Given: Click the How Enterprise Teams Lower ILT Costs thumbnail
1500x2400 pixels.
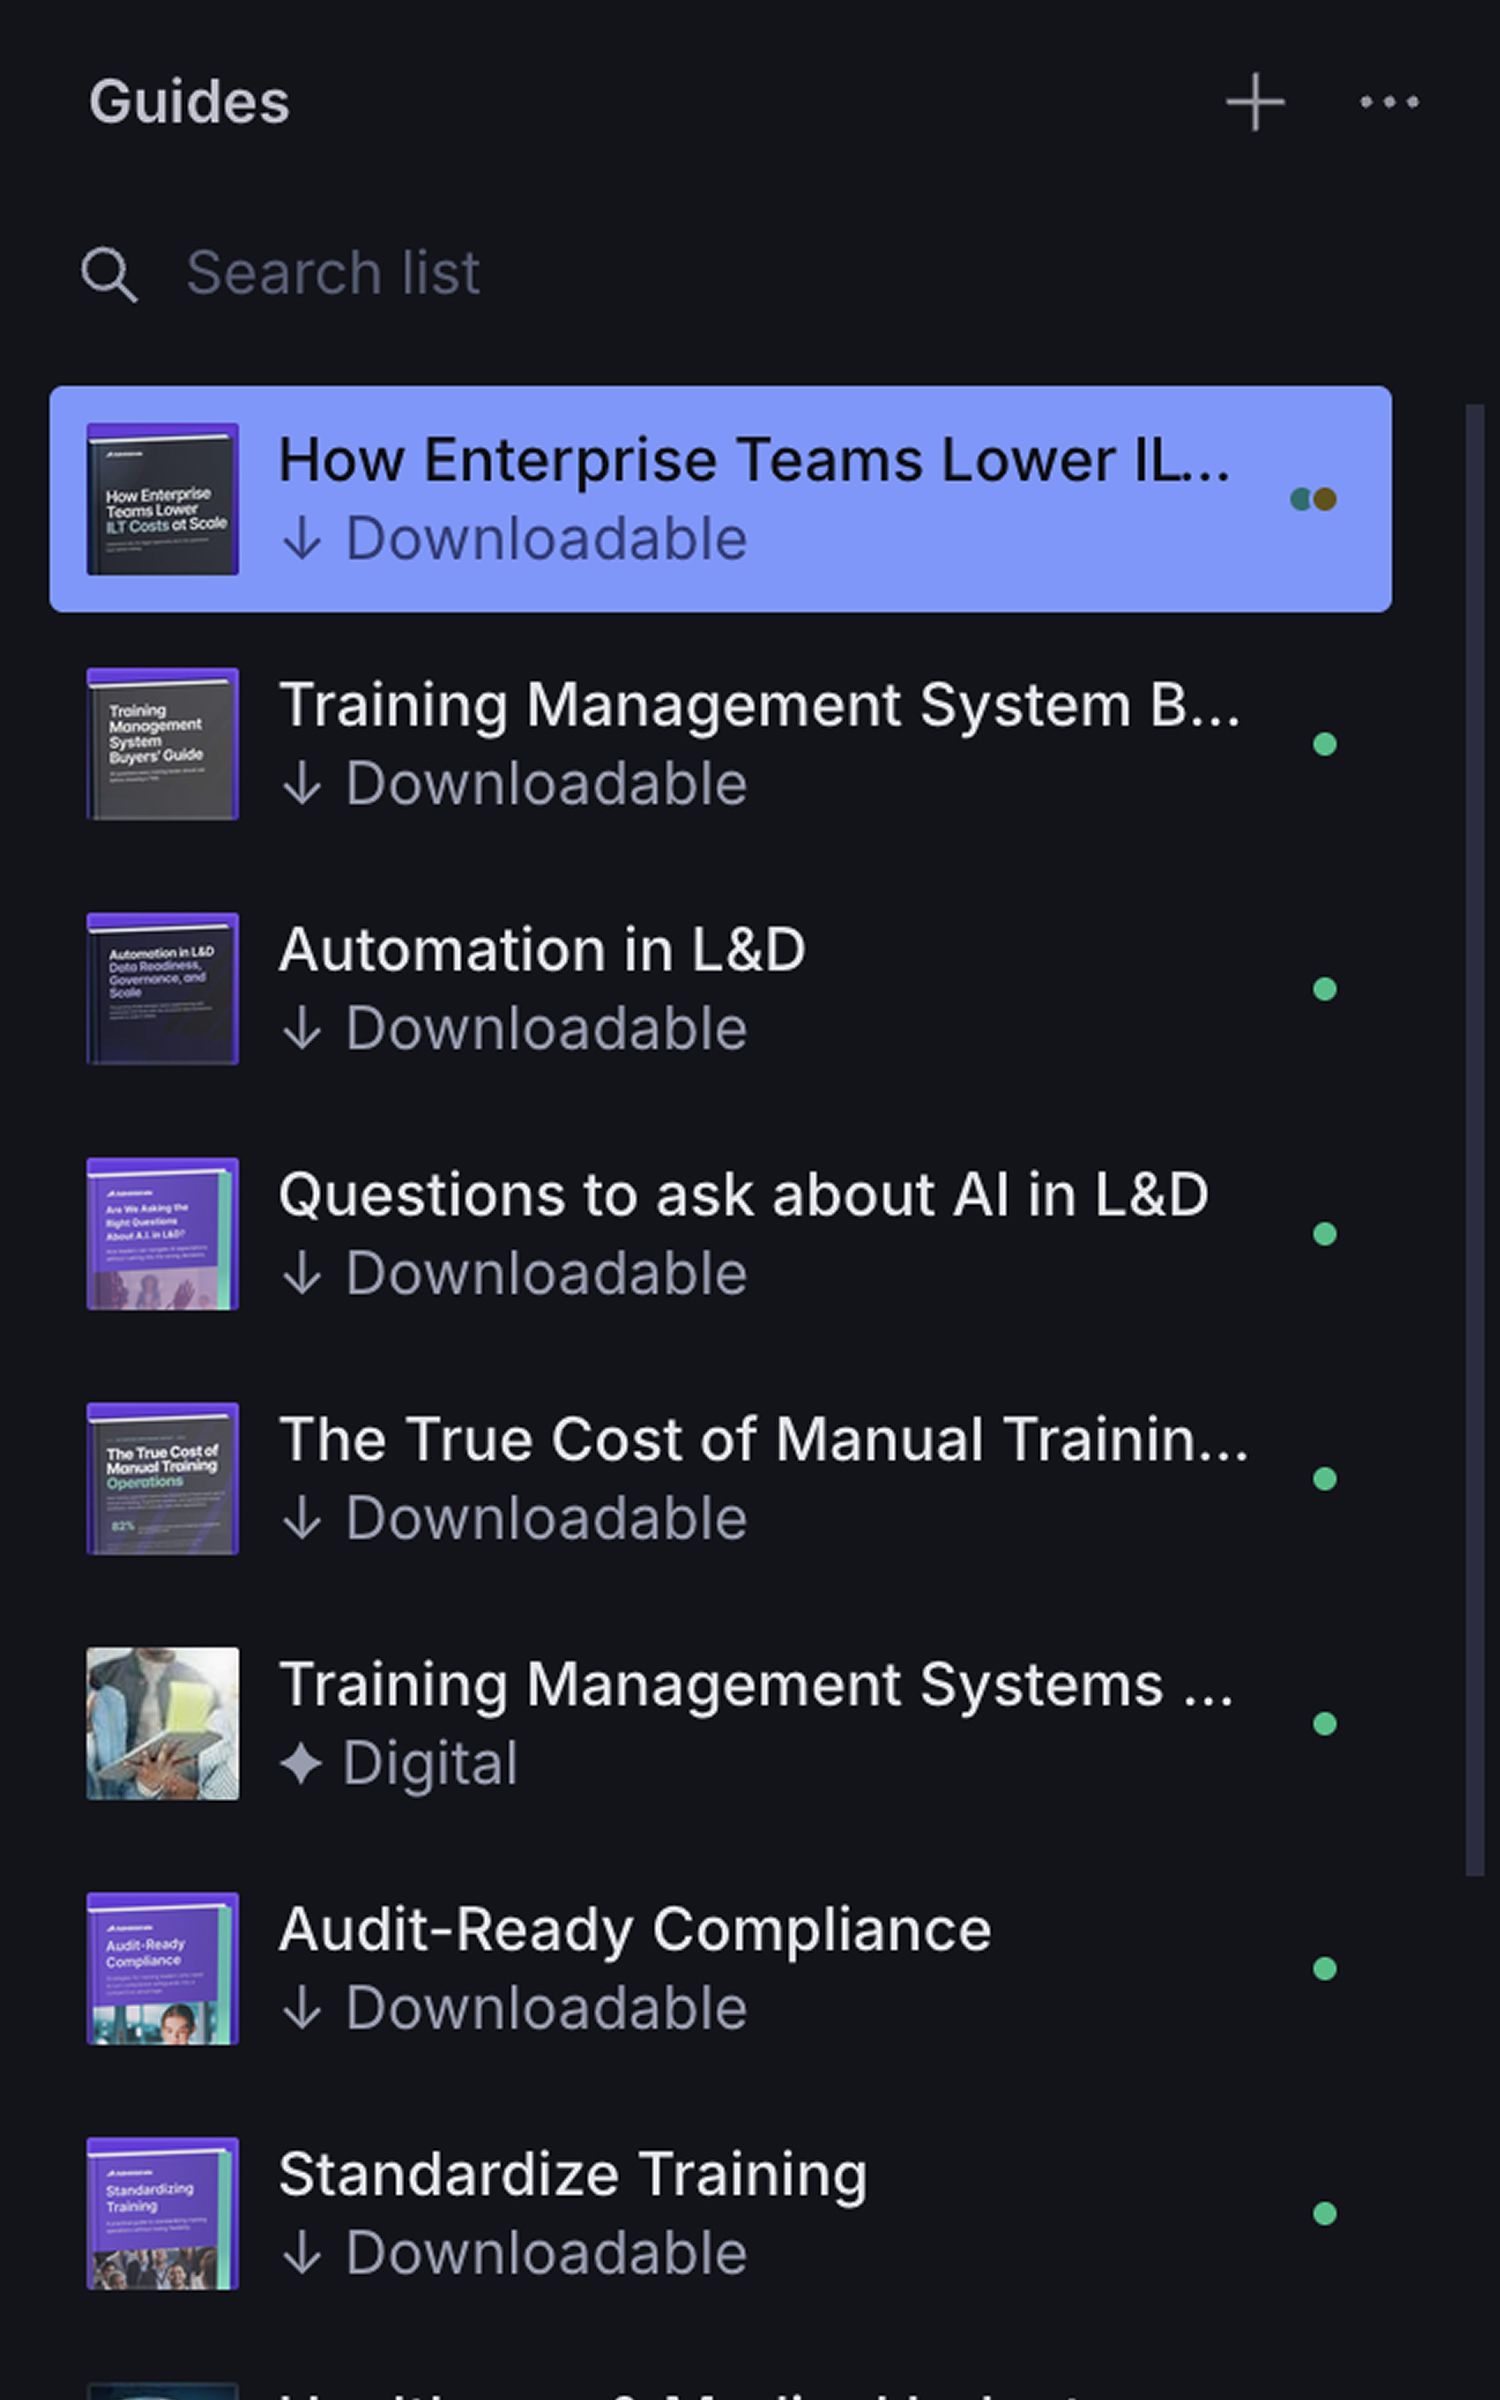Looking at the screenshot, I should 163,499.
